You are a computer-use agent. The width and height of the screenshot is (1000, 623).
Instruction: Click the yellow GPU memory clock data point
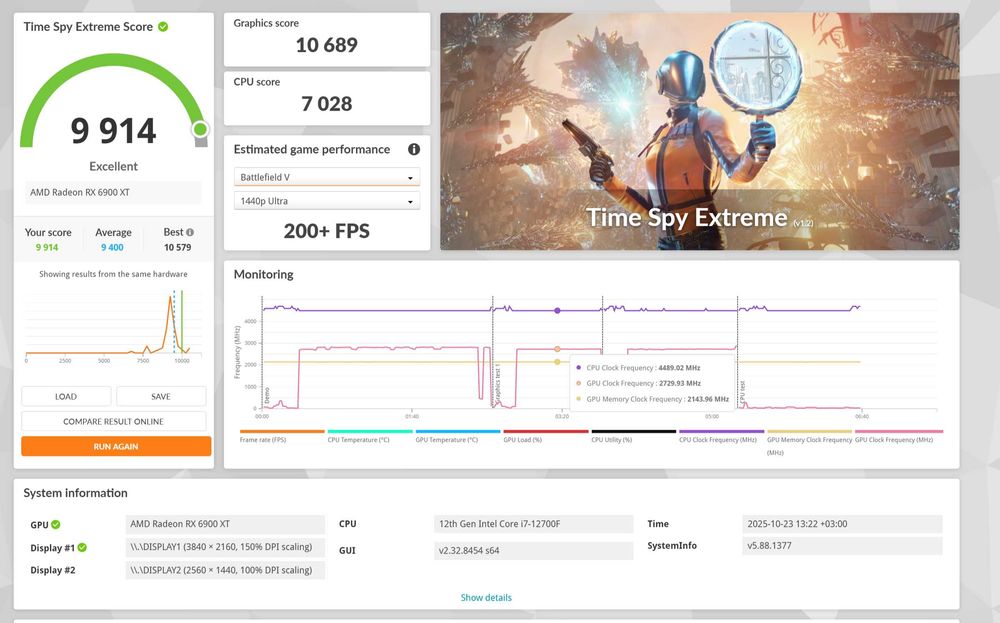[x=557, y=362]
